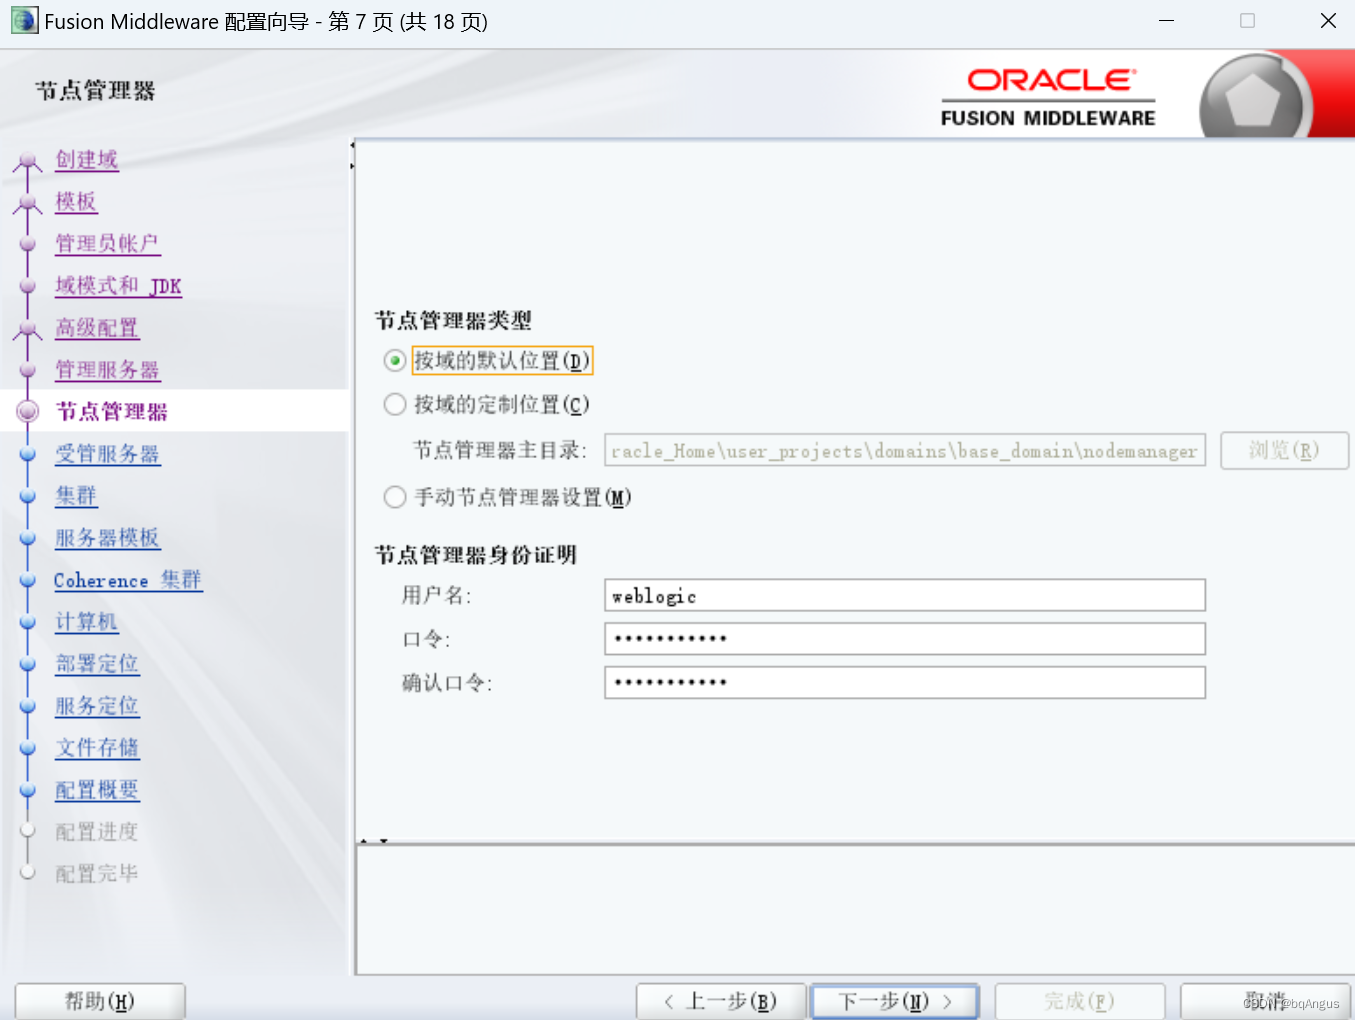This screenshot has width=1355, height=1020.
Task: Open the 文件存储 step link
Action: (97, 748)
